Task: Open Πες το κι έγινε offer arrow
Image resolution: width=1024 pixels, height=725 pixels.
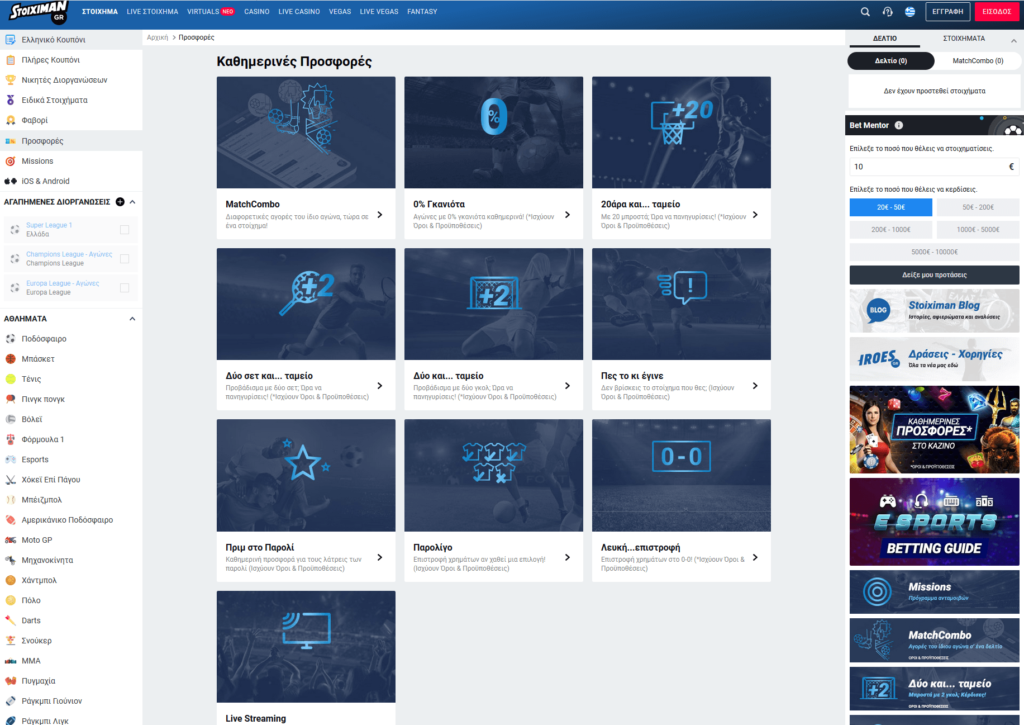Action: [755, 386]
